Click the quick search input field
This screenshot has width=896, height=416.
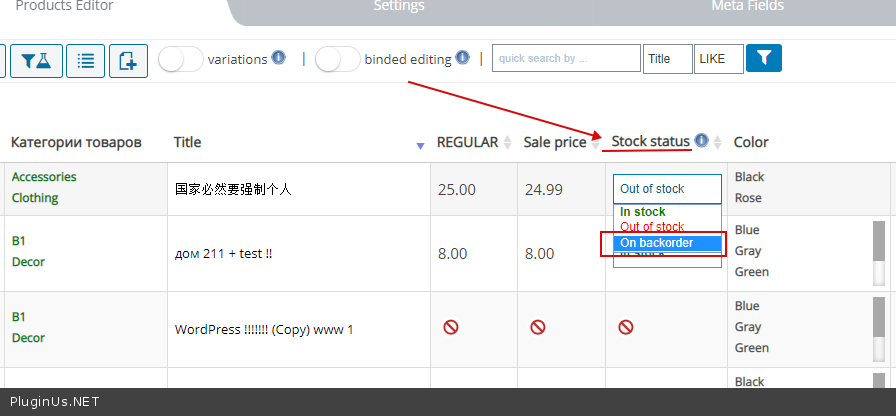point(566,59)
